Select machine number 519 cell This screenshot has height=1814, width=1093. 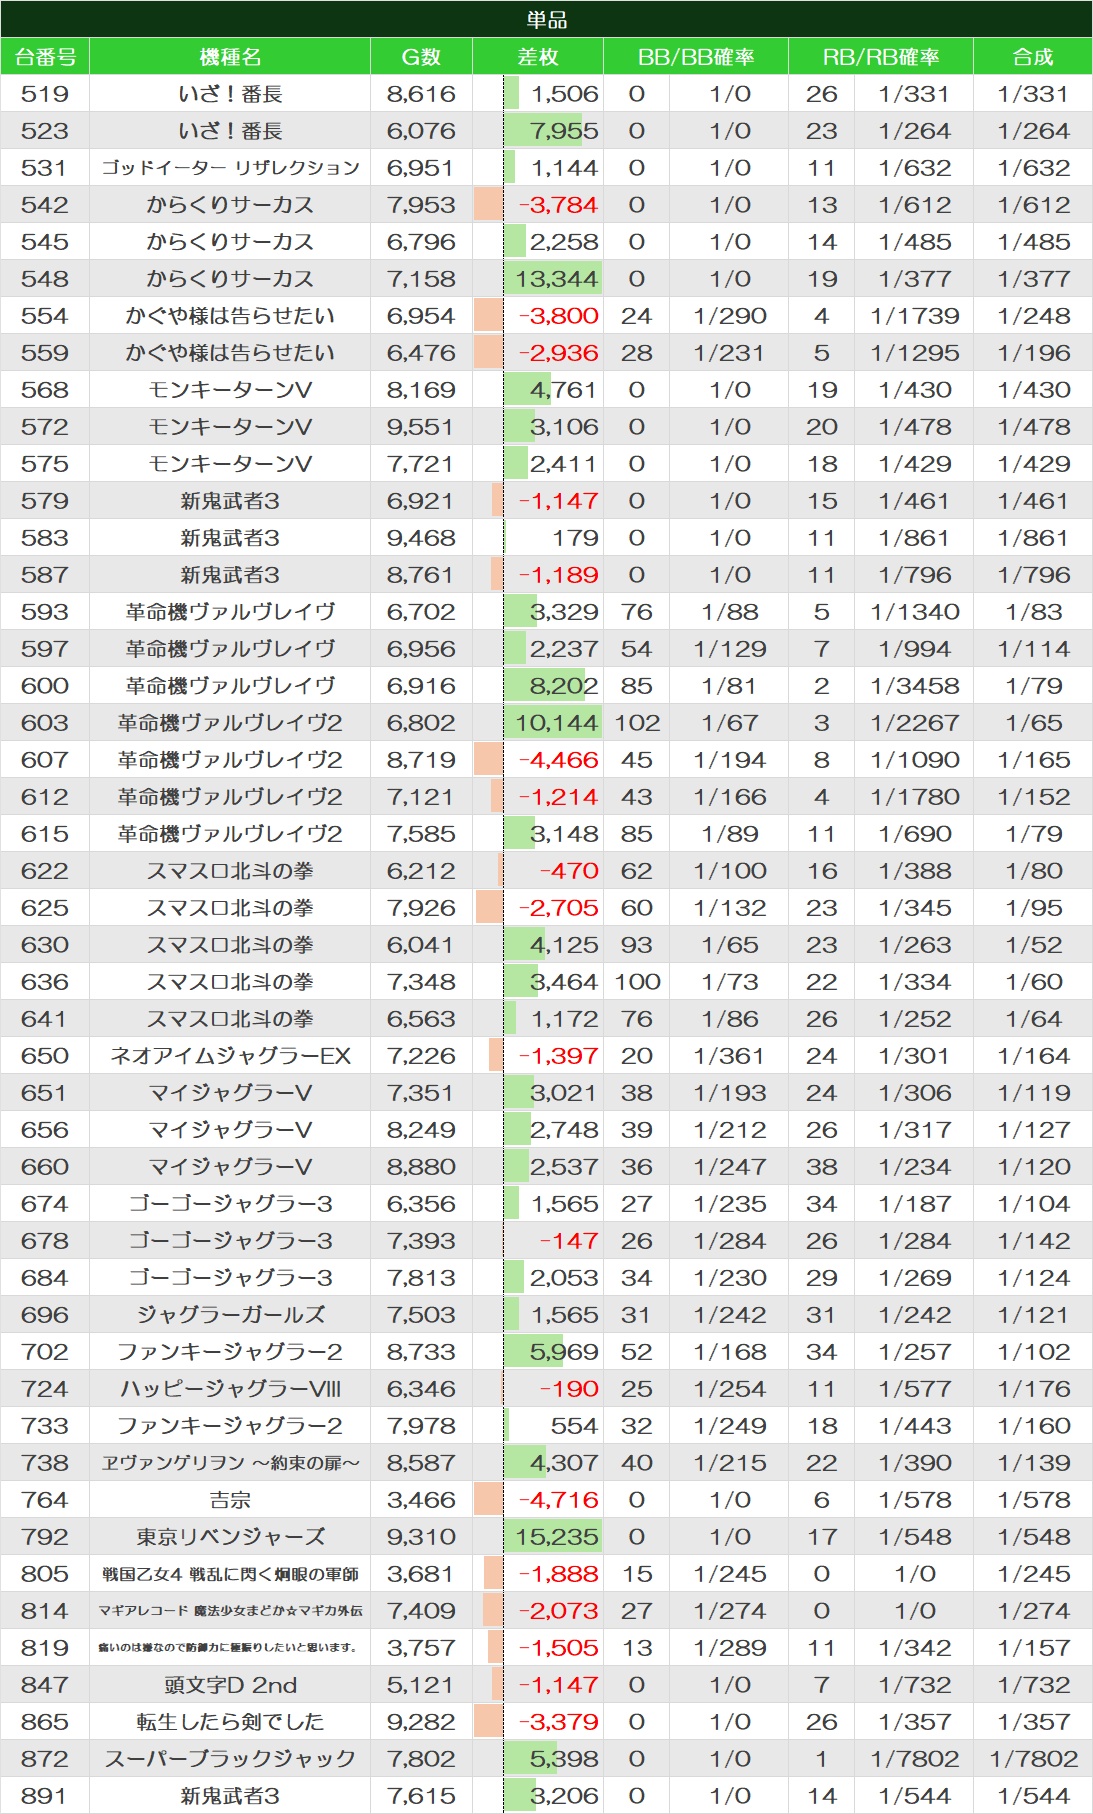point(45,94)
